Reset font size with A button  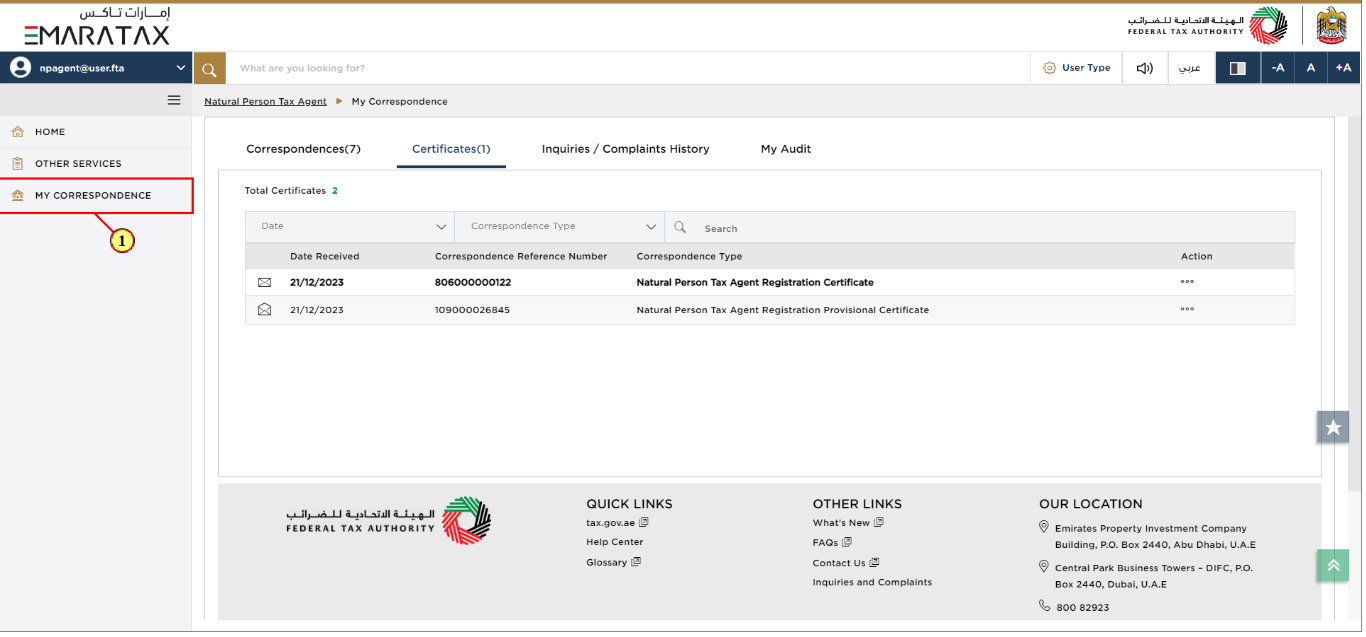1310,68
